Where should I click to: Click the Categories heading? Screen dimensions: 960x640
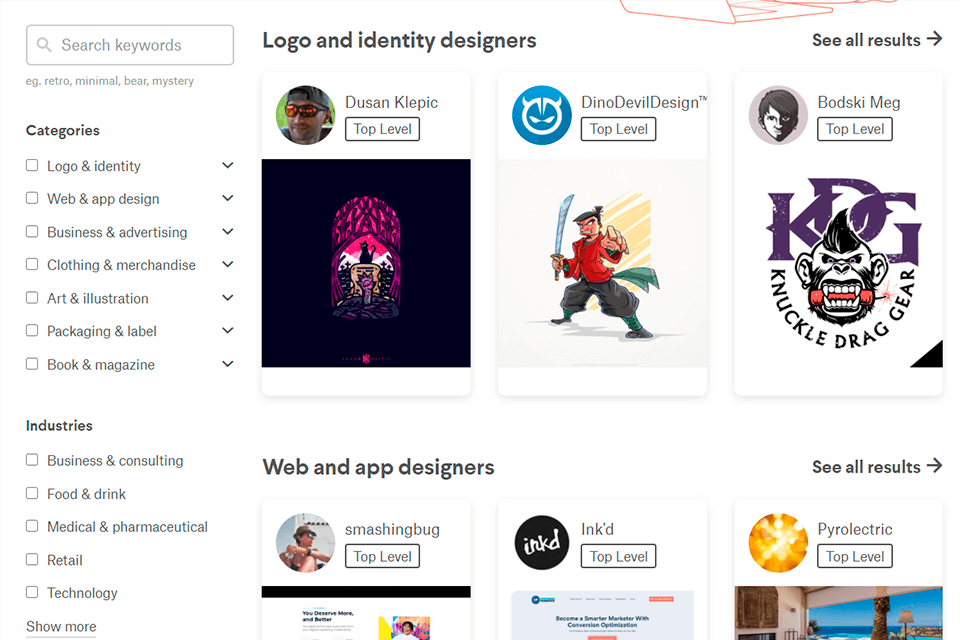62,130
